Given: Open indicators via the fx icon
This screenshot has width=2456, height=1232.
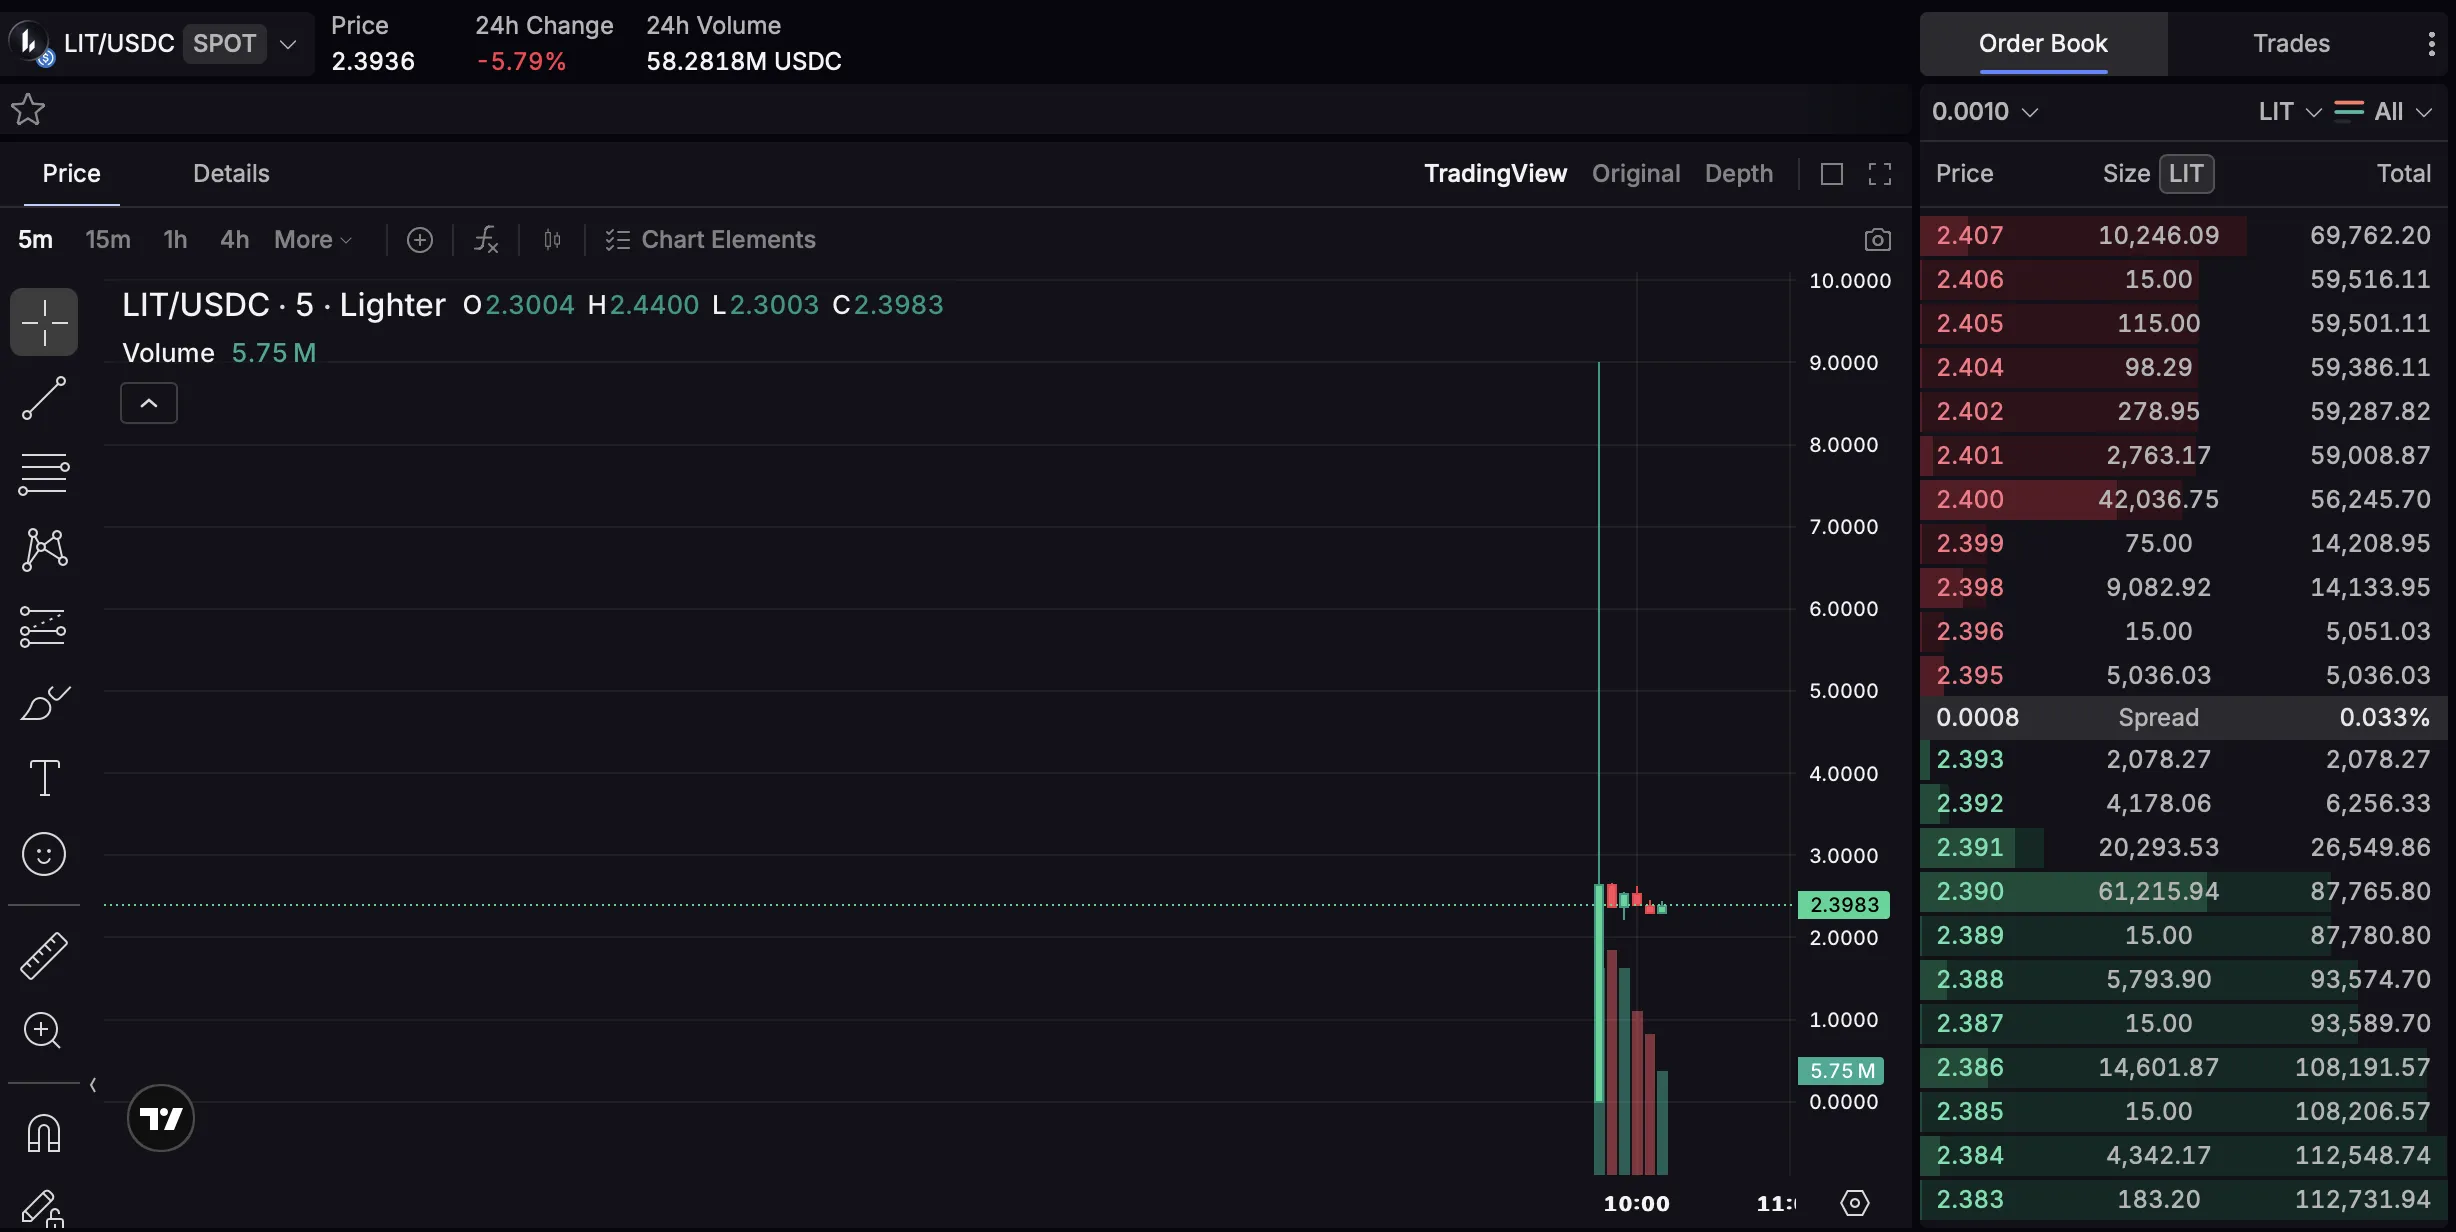Looking at the screenshot, I should [486, 240].
